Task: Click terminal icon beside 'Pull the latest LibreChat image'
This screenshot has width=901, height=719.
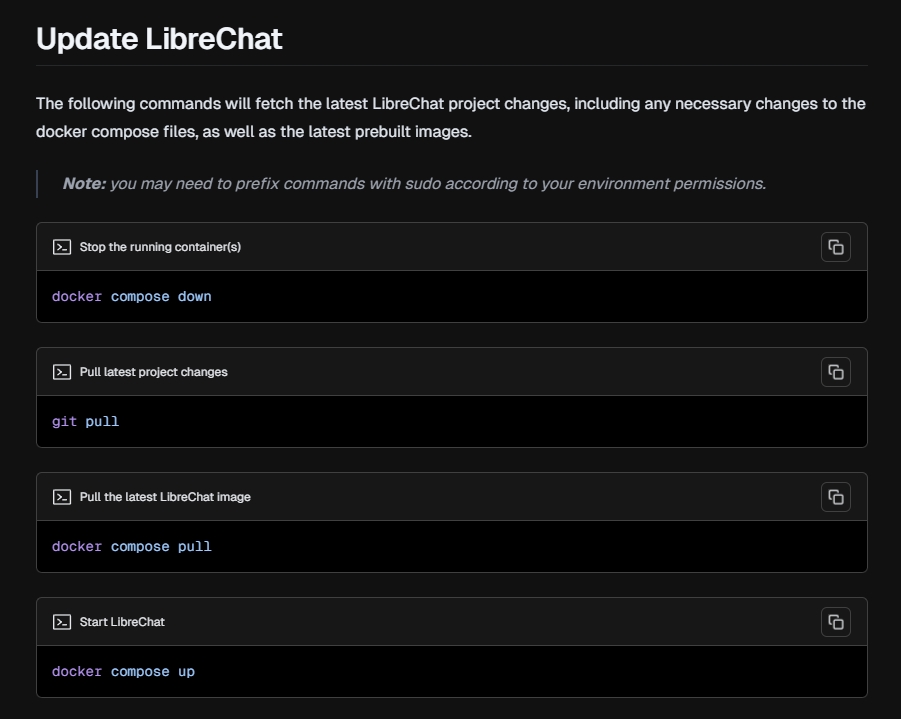Action: 62,497
